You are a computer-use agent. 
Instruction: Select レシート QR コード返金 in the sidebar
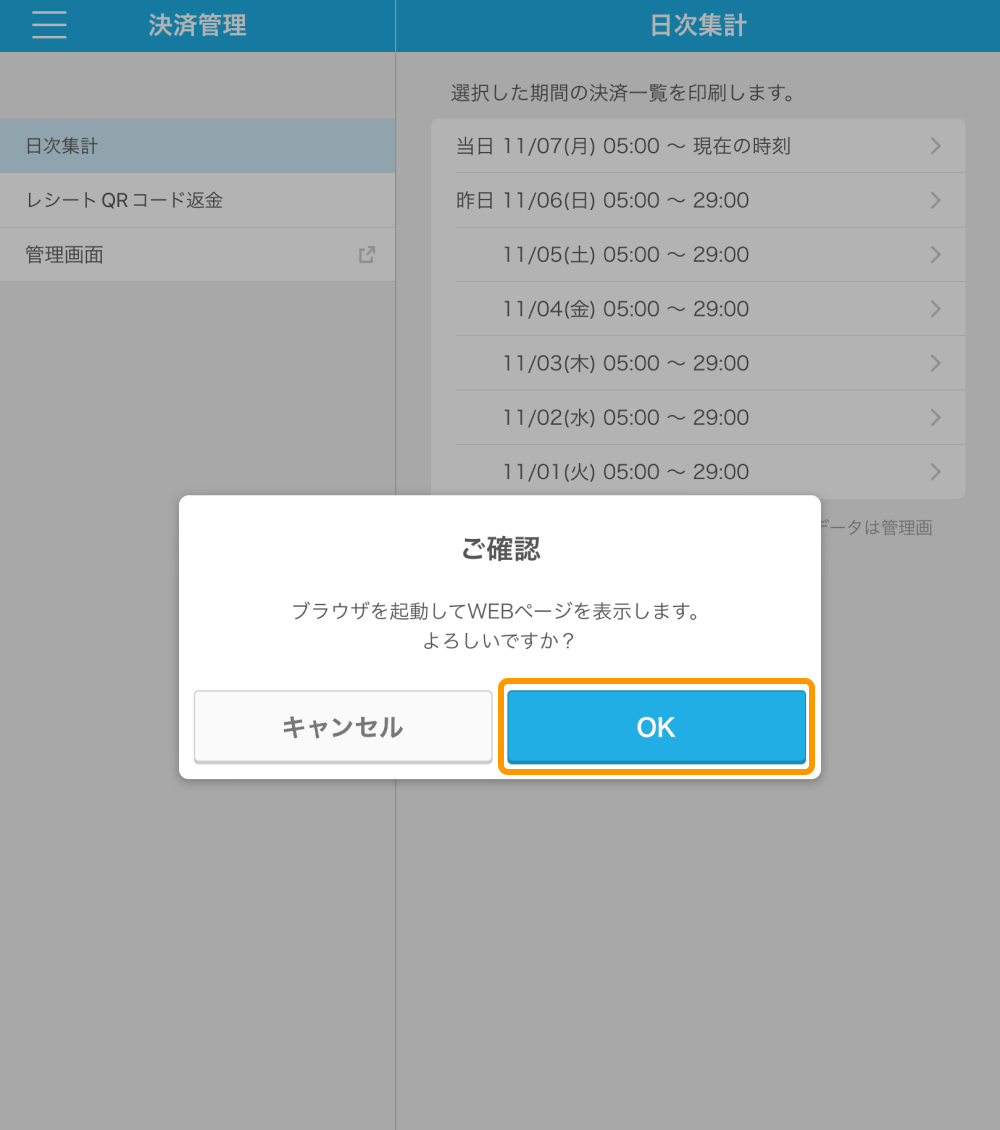coord(124,200)
